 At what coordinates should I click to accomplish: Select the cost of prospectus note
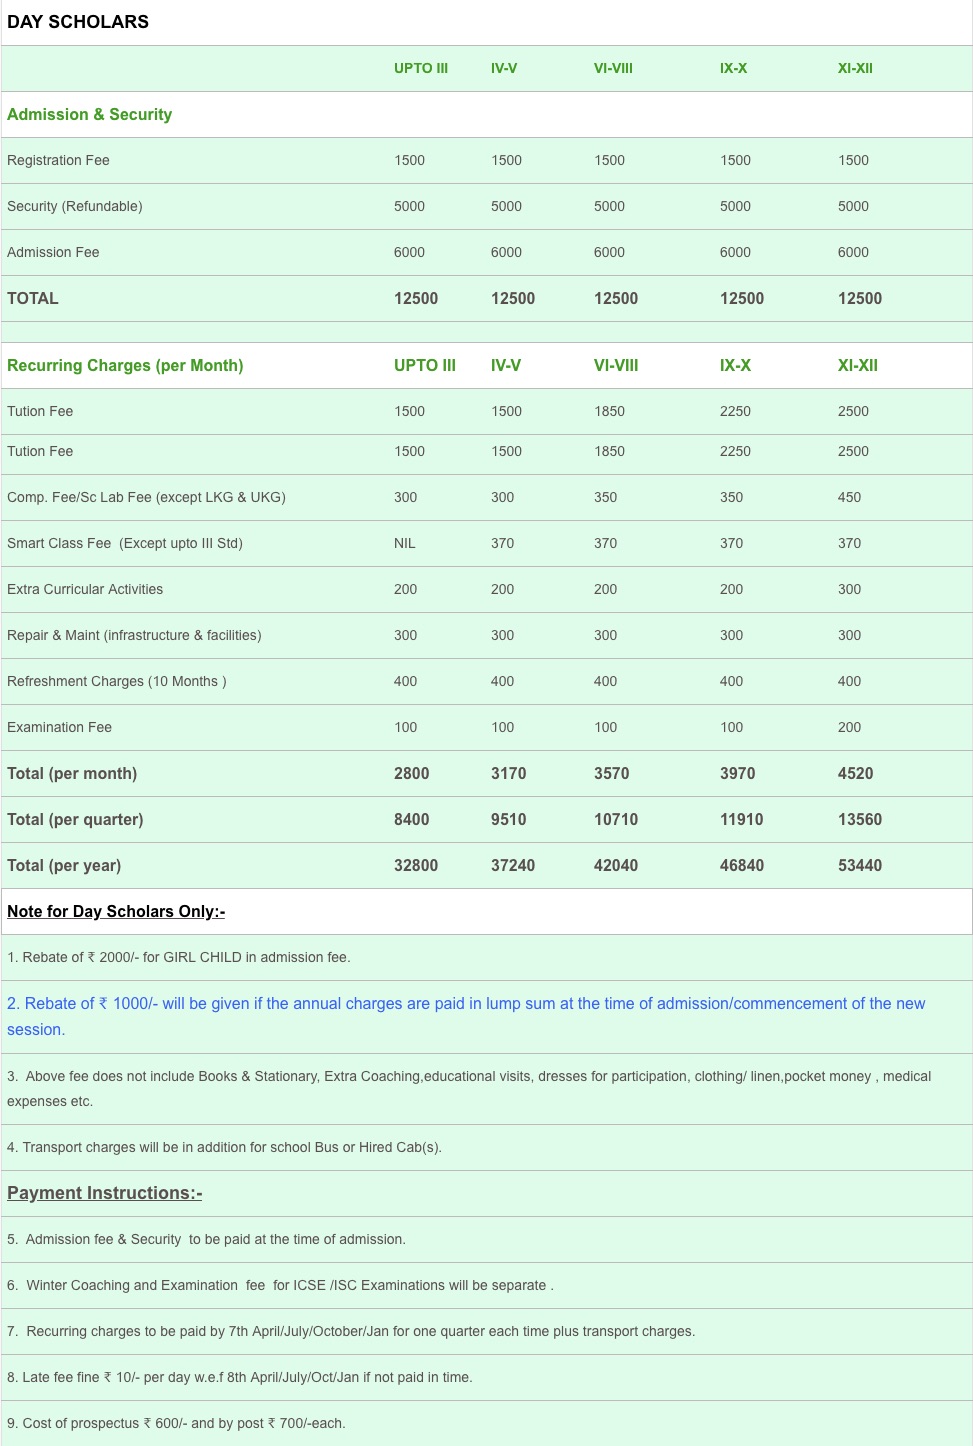(x=176, y=1424)
